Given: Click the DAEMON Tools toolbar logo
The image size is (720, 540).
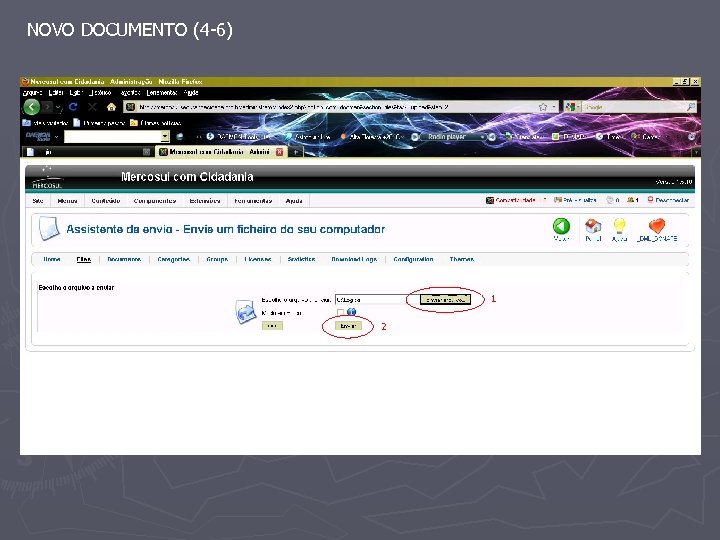Looking at the screenshot, I should [x=38, y=136].
